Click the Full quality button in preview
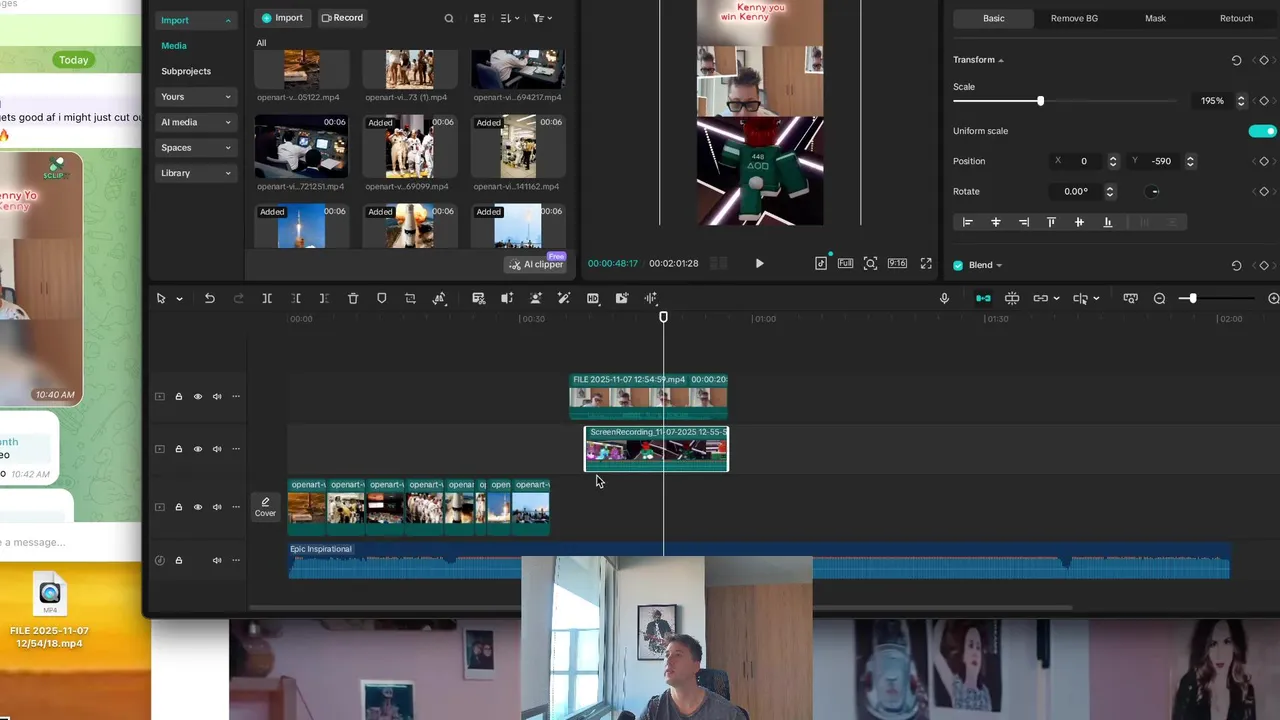Screen dimensions: 1280x720 point(845,263)
